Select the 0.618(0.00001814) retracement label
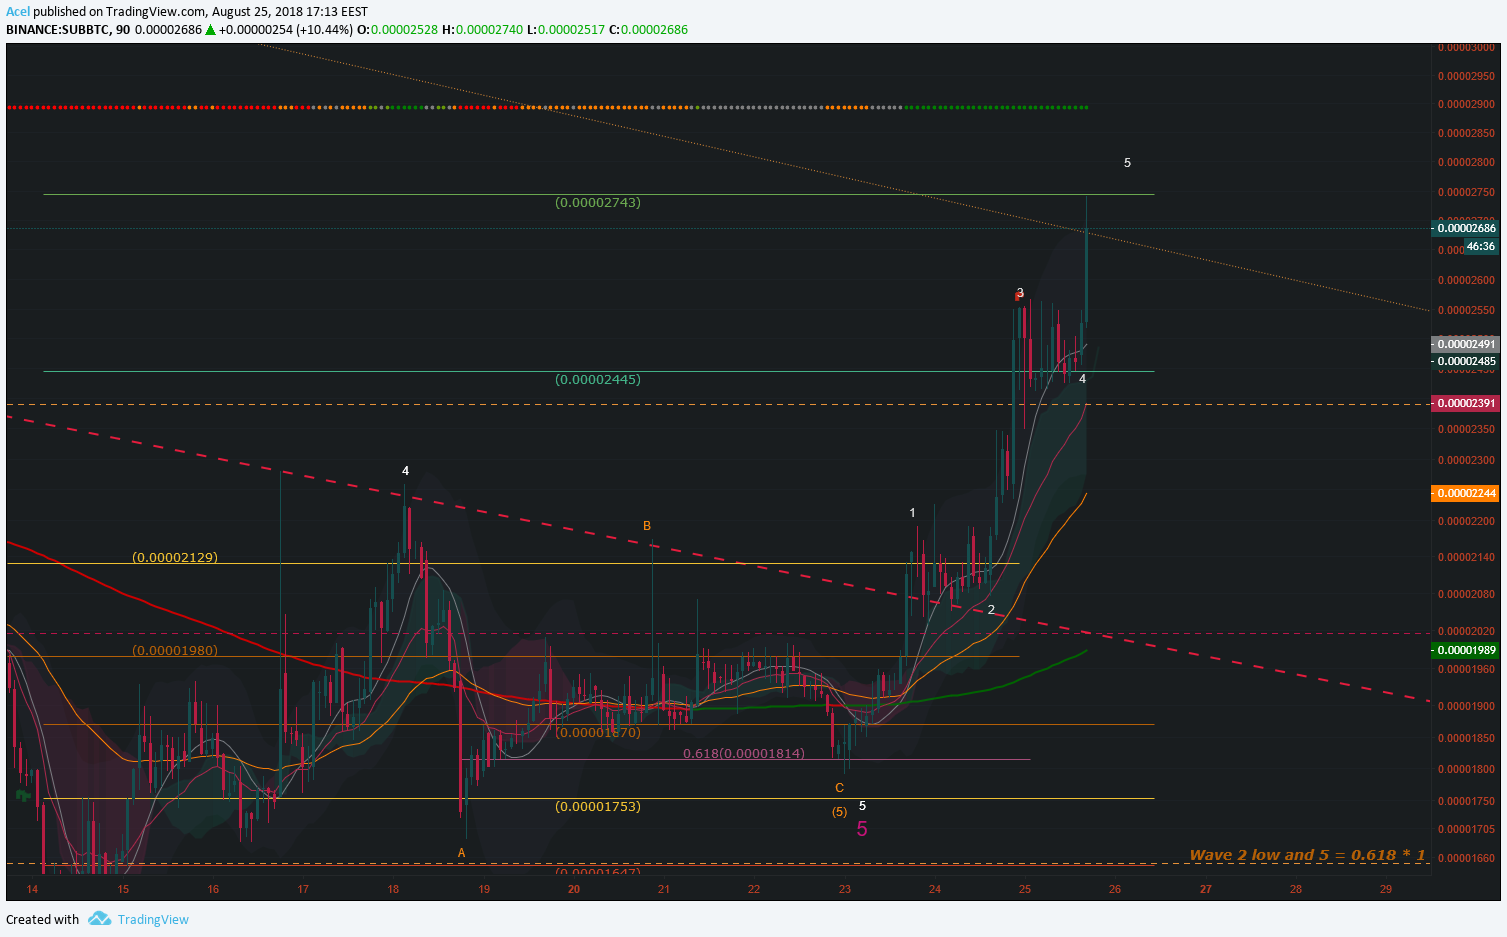 coord(744,753)
